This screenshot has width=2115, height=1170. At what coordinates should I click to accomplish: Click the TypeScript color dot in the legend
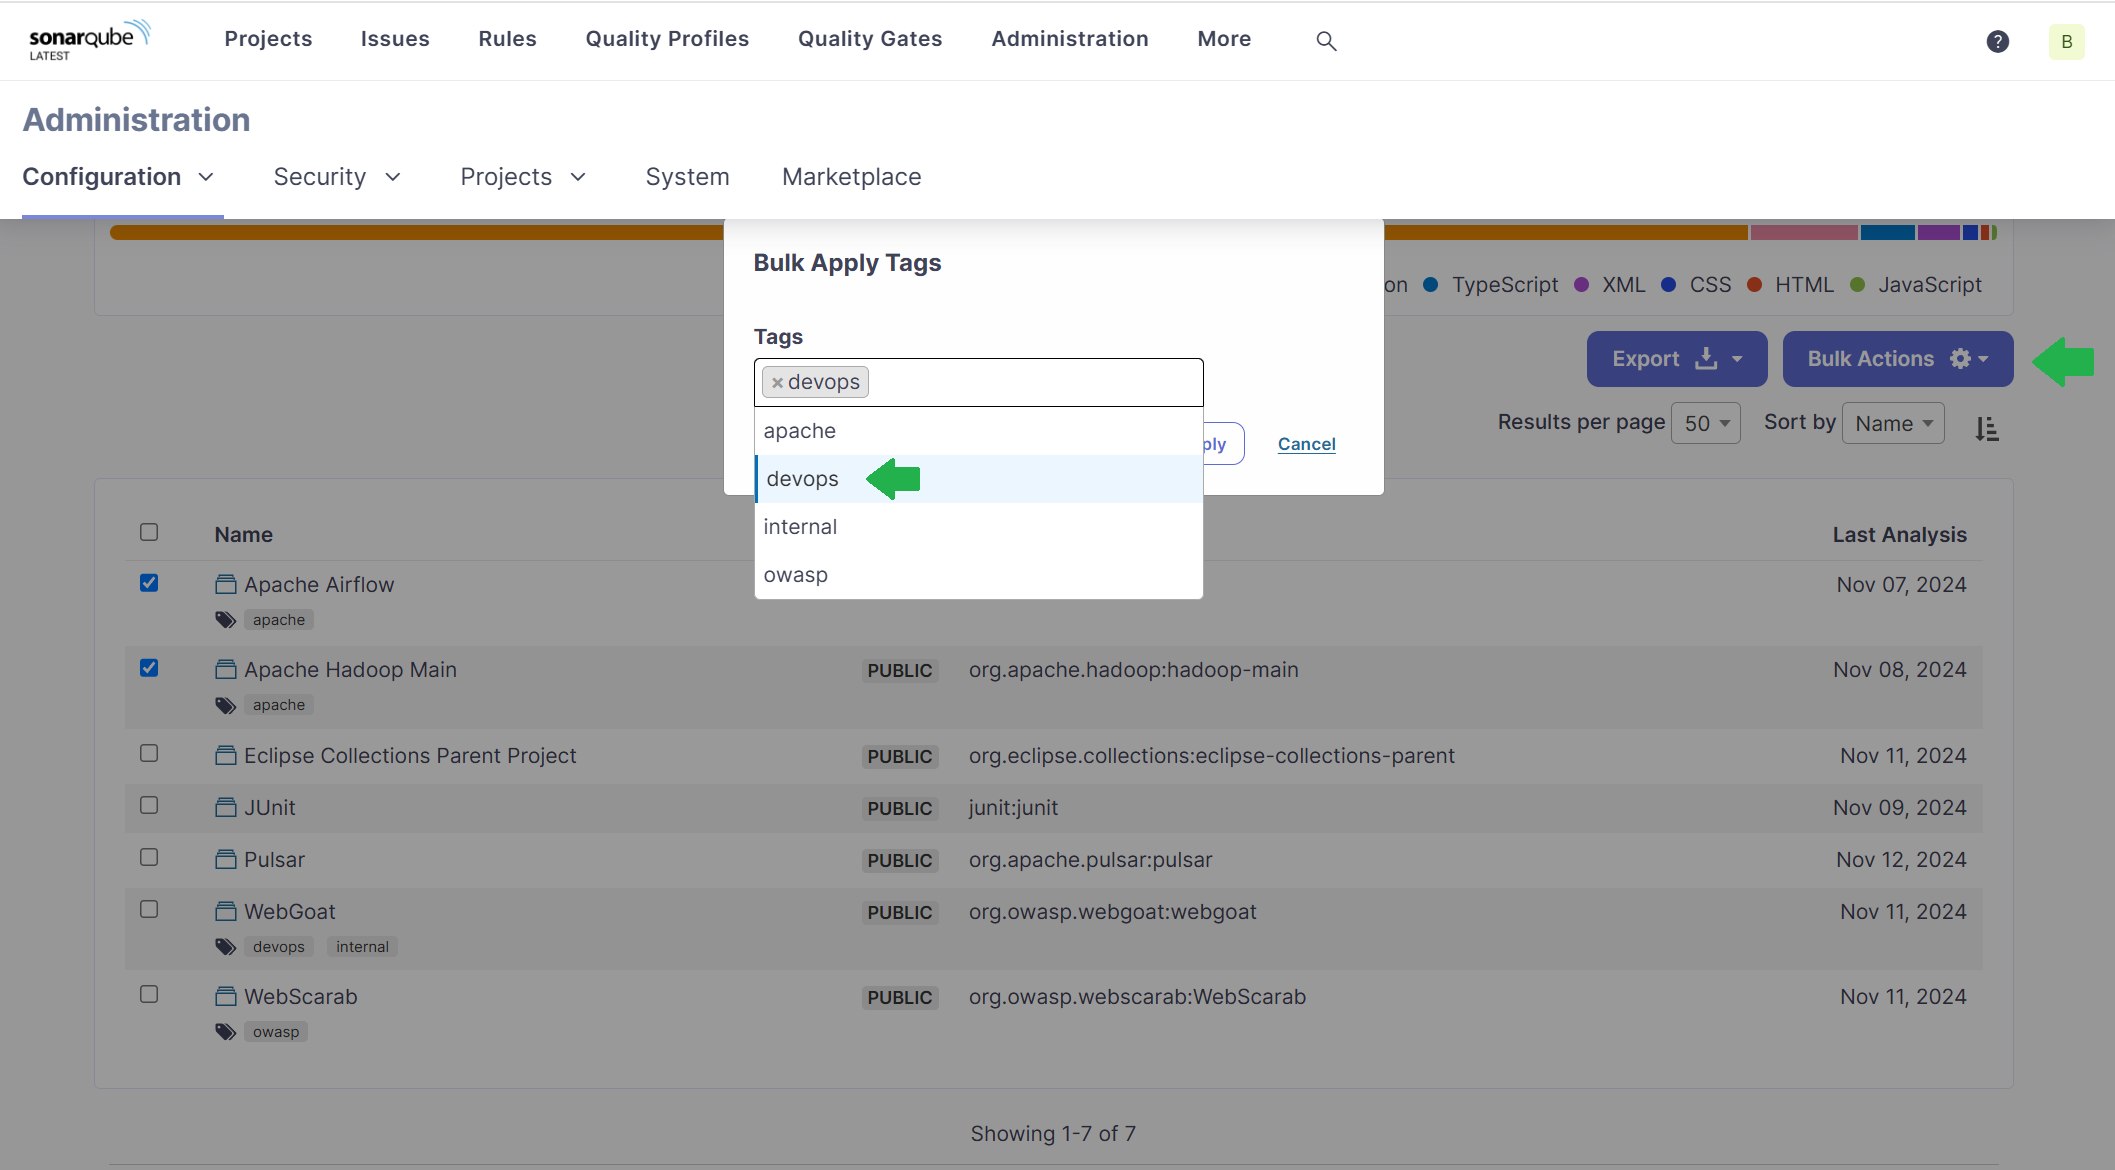point(1432,285)
